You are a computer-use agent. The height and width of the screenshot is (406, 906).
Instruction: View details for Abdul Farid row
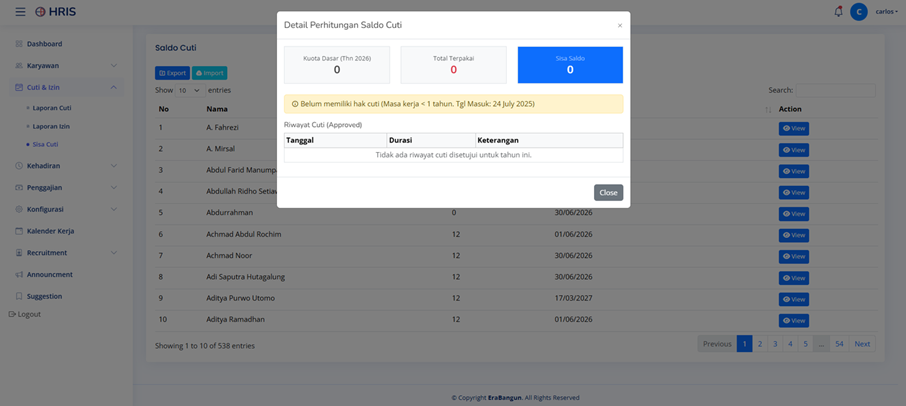(794, 172)
